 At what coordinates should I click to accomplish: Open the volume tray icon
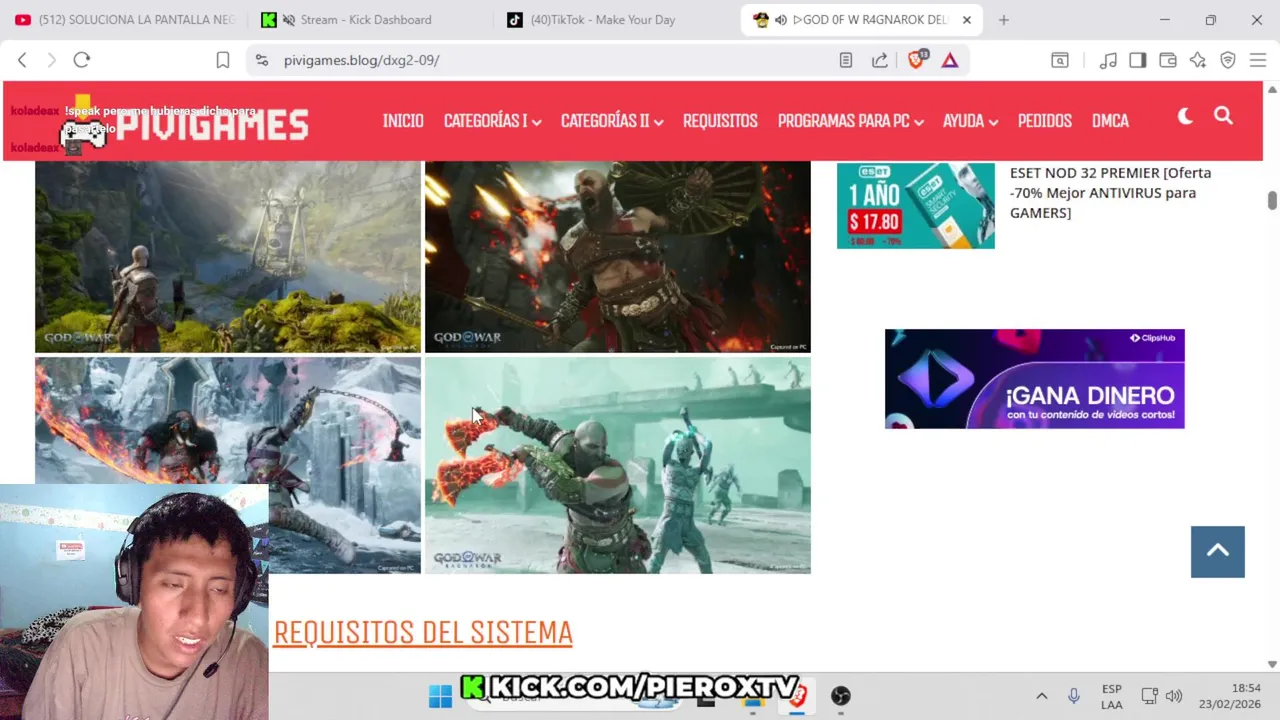(1174, 696)
